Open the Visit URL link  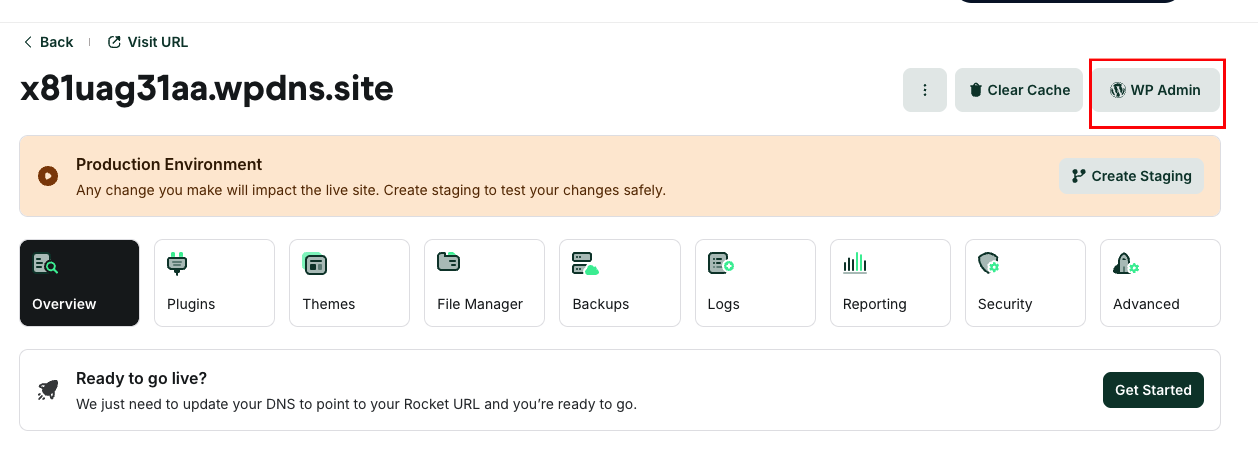[148, 42]
